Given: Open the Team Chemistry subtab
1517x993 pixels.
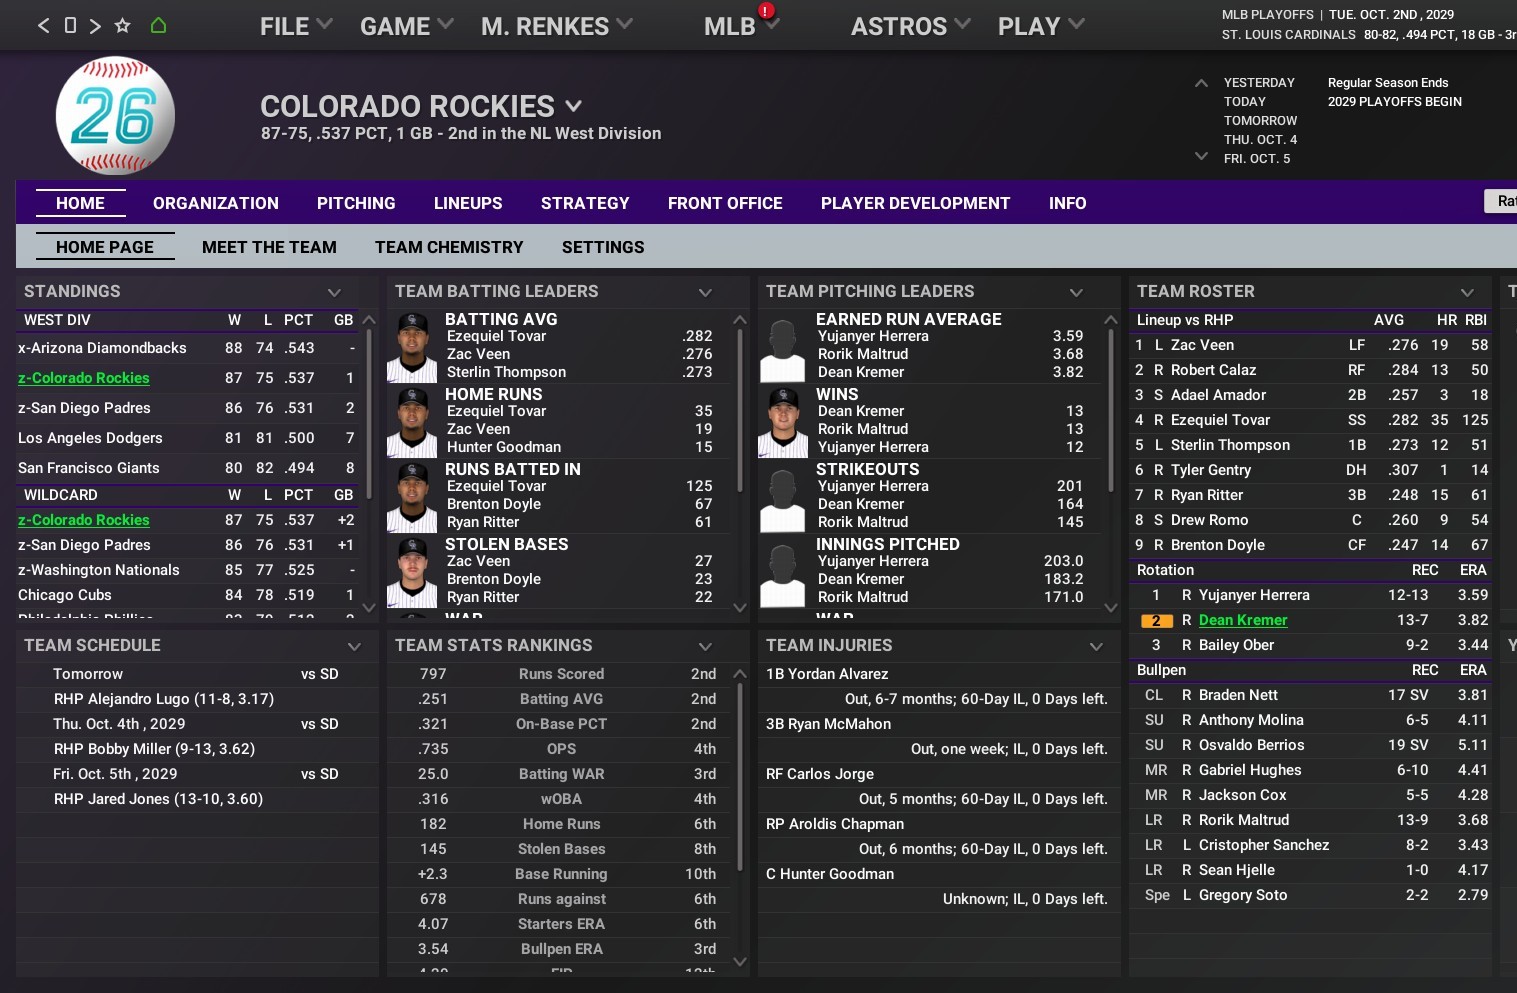Looking at the screenshot, I should pos(449,247).
